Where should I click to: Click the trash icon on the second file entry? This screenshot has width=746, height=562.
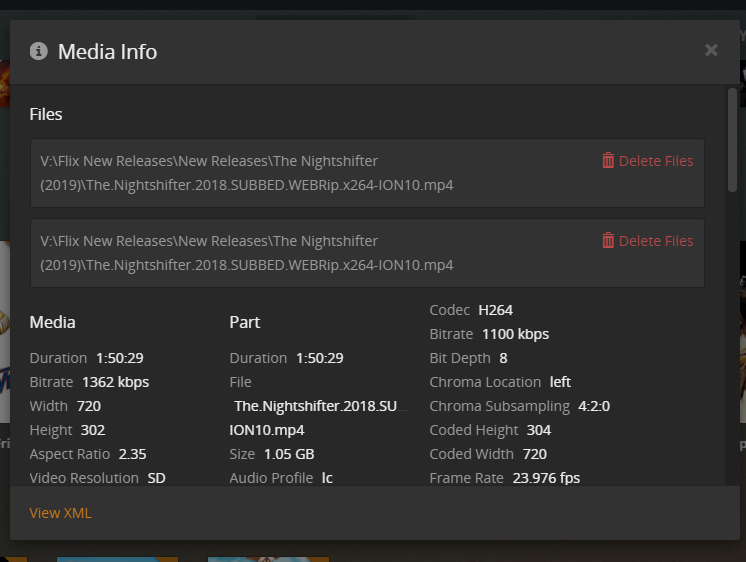pos(608,241)
